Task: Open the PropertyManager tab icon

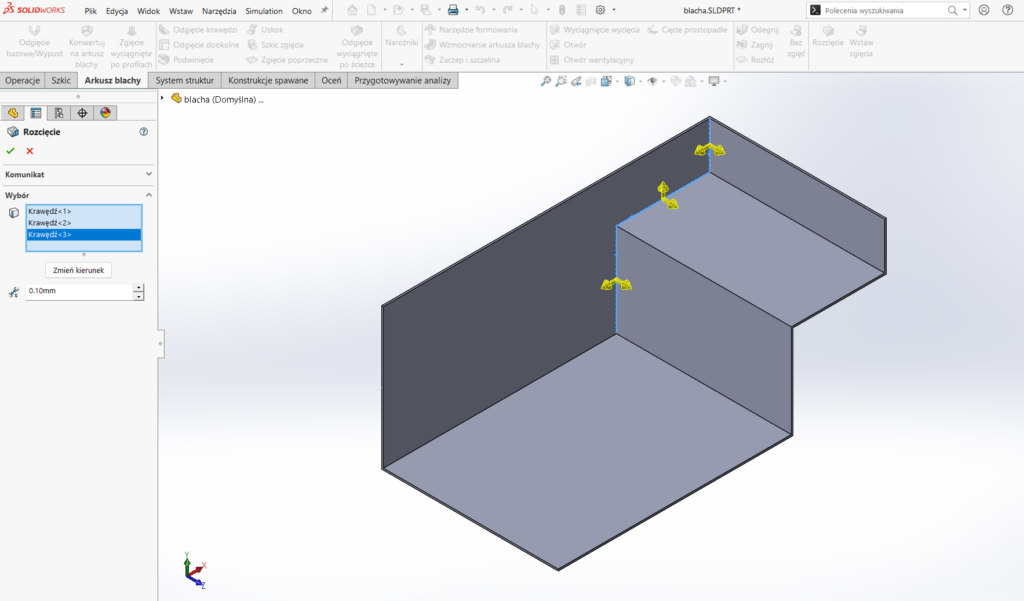Action: pos(36,113)
